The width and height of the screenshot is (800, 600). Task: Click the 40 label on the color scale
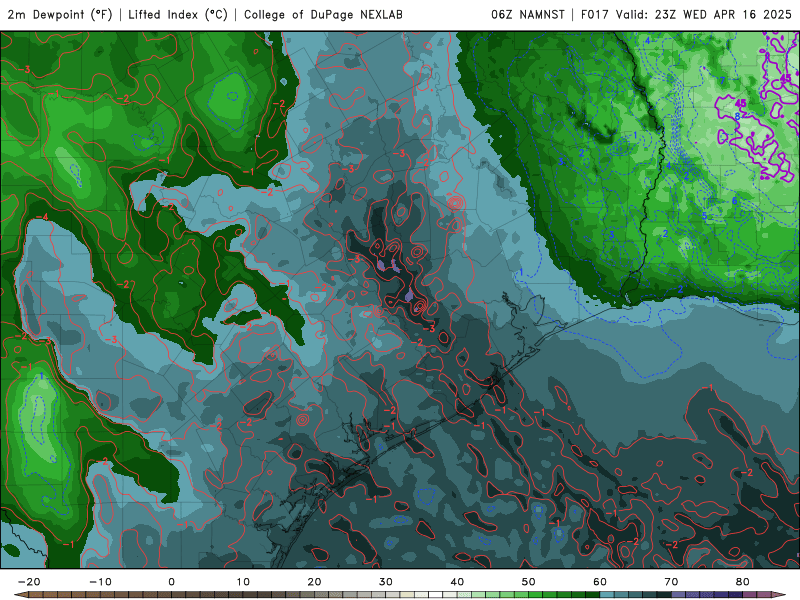457,582
